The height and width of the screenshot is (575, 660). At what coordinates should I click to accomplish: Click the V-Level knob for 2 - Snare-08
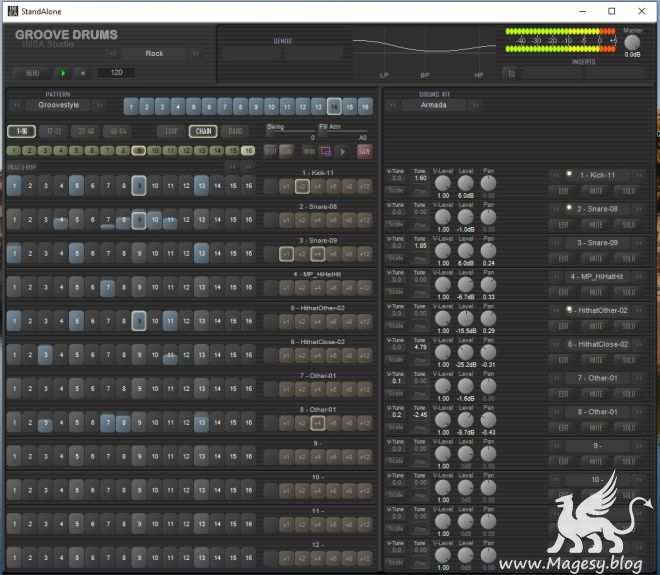pos(442,217)
